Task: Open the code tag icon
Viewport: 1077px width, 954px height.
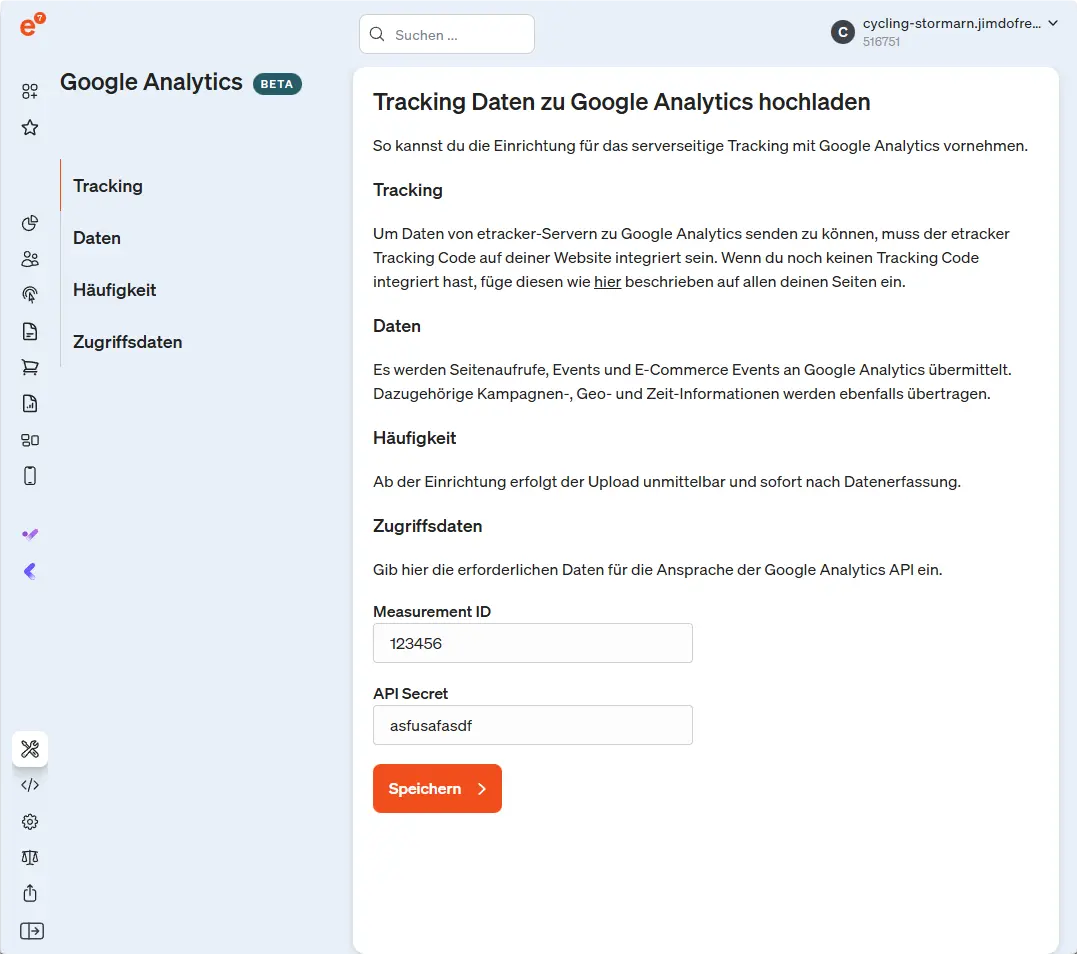Action: 30,785
